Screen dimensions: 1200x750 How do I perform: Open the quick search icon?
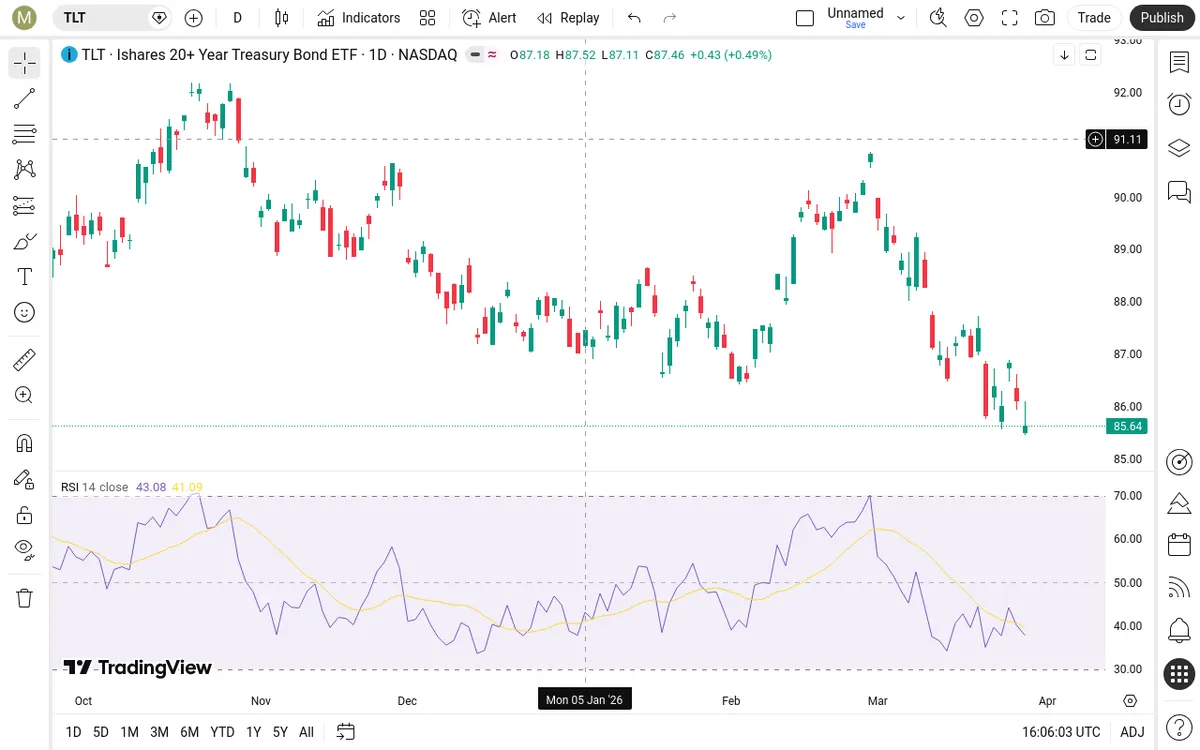pos(938,17)
